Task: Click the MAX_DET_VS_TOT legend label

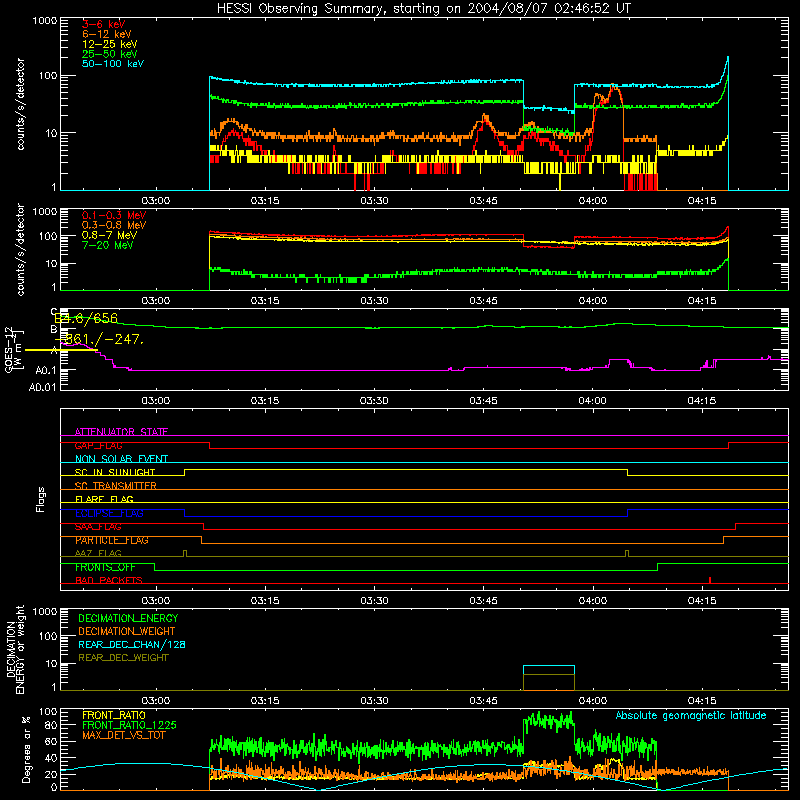Action: [124, 736]
